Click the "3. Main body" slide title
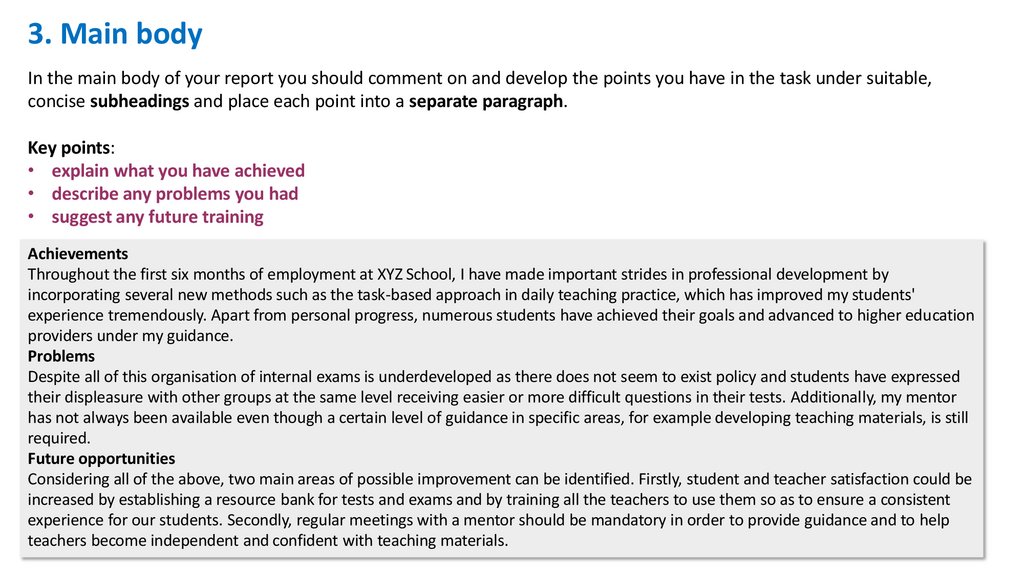 pos(114,35)
